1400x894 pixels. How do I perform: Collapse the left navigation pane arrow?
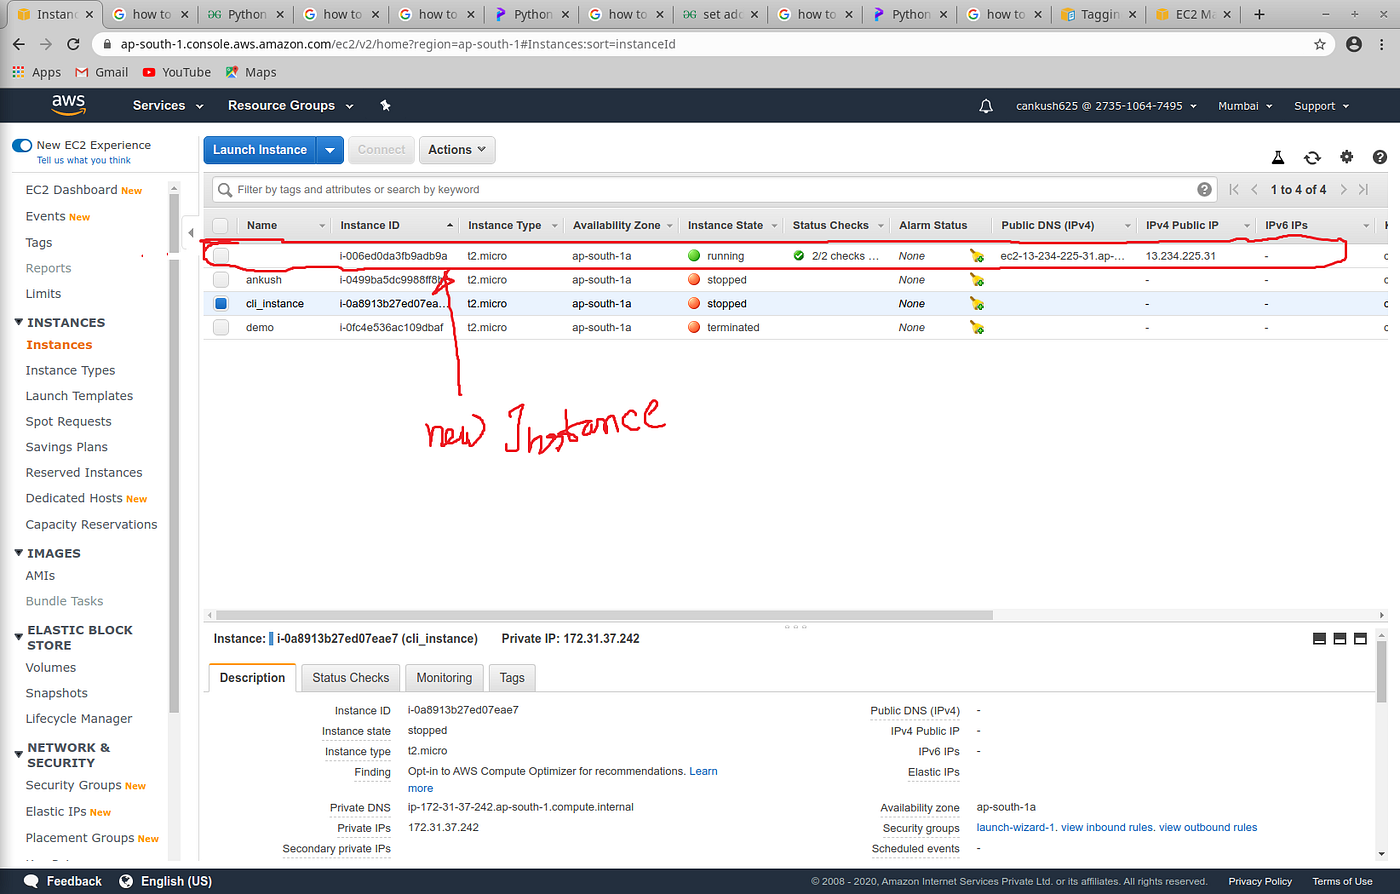pos(190,233)
